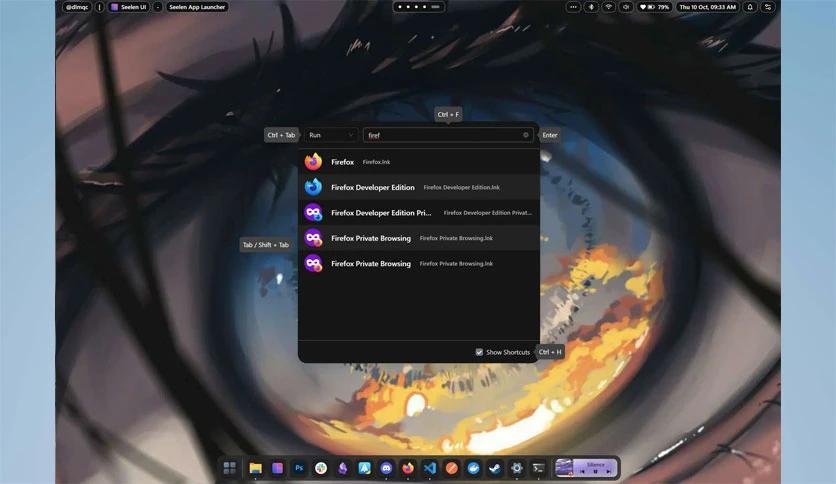Select the last Firefox Private Browsing row

419,263
